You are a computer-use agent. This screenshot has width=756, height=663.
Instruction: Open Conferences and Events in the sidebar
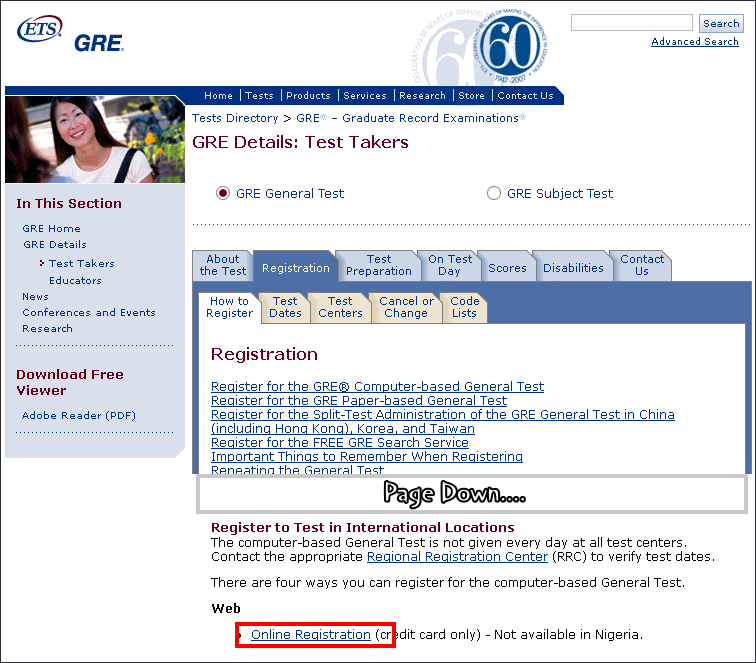pyautogui.click(x=89, y=312)
